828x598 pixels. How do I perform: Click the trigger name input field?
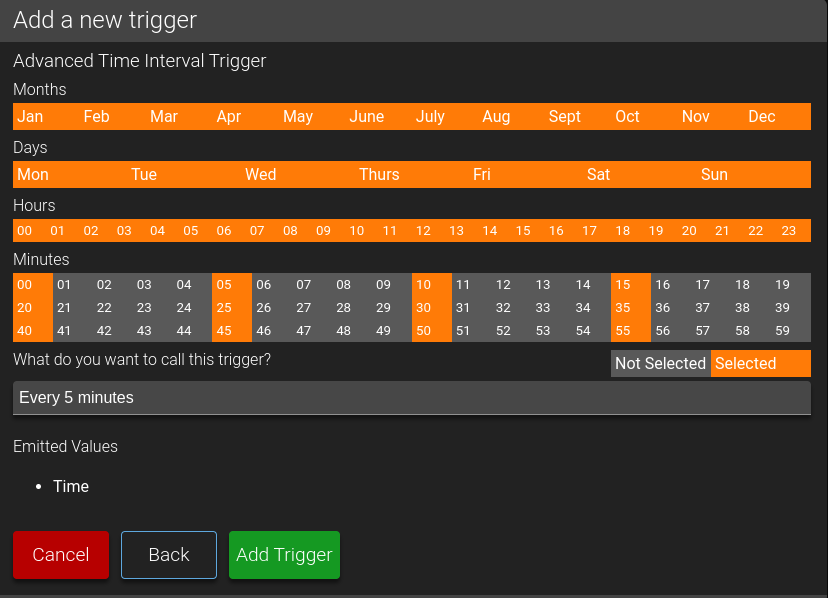411,398
